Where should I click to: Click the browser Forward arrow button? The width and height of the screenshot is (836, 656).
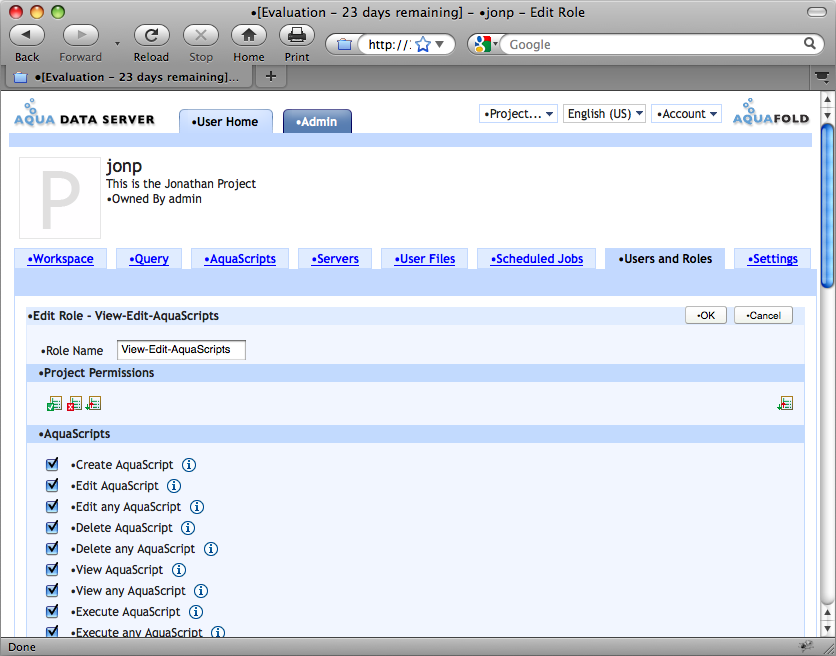point(81,36)
